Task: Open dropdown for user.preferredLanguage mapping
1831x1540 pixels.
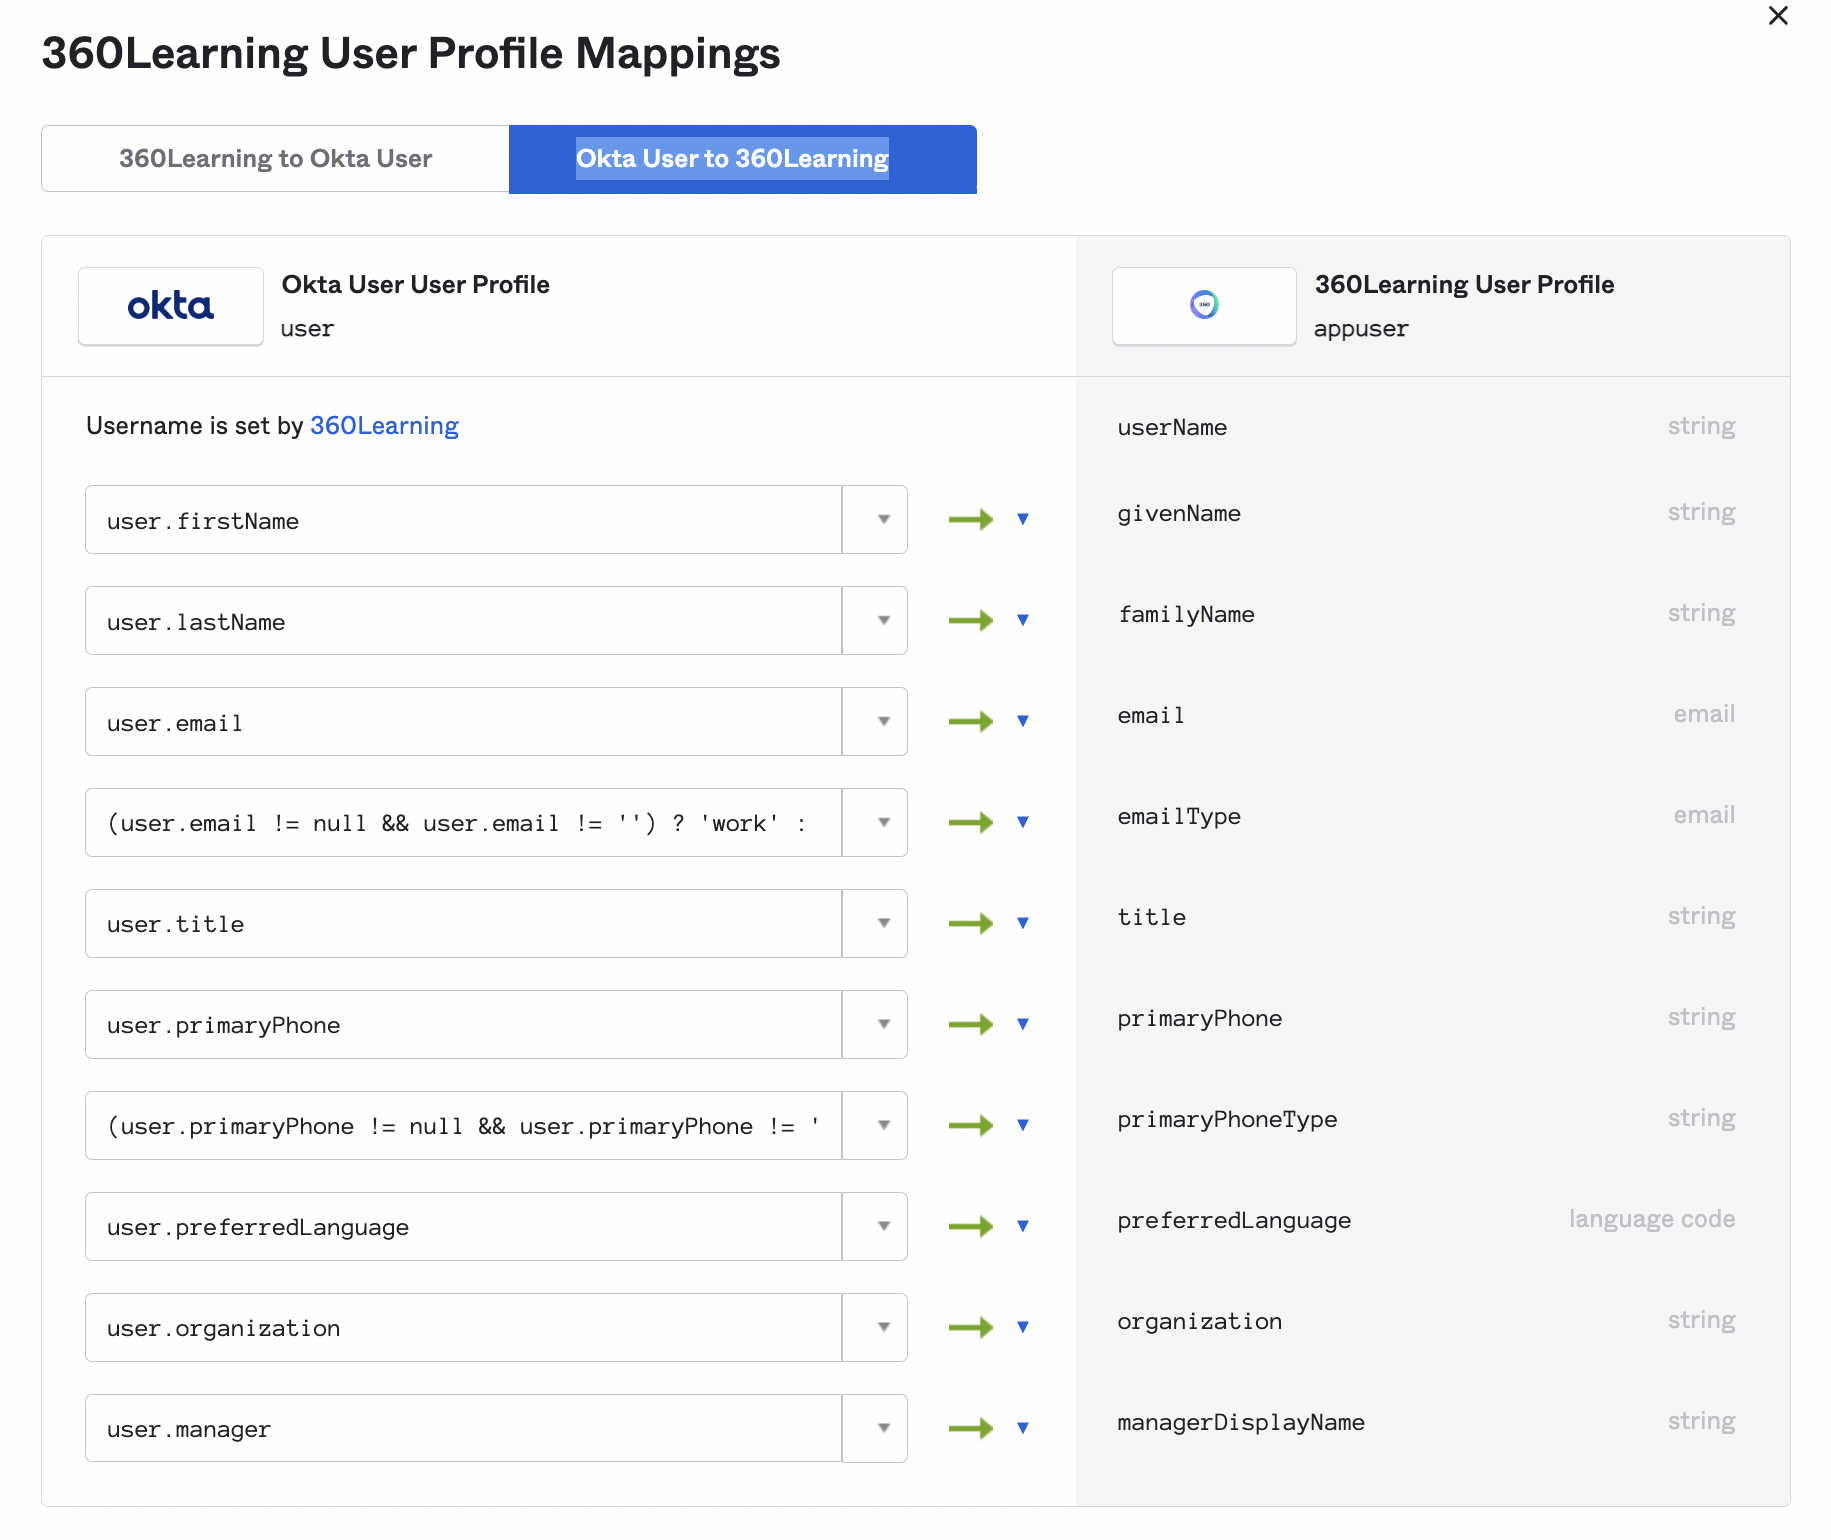Action: tap(875, 1227)
